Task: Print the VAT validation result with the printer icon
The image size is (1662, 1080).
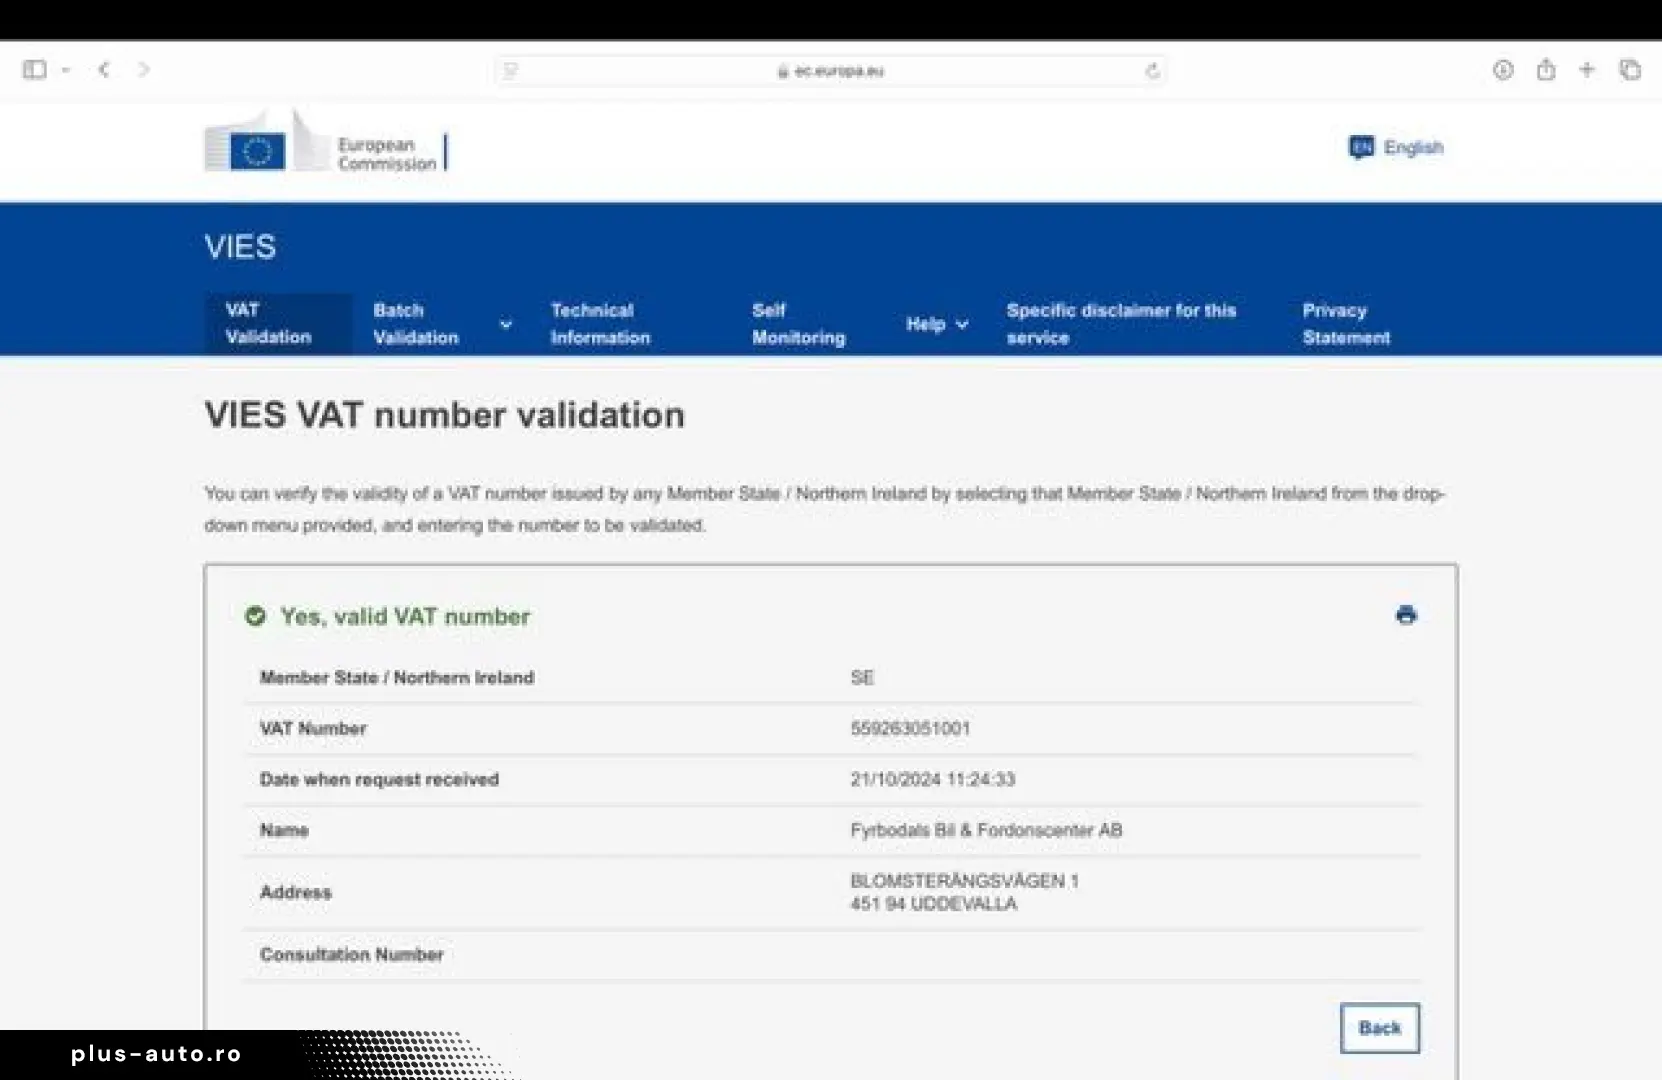Action: coord(1406,615)
